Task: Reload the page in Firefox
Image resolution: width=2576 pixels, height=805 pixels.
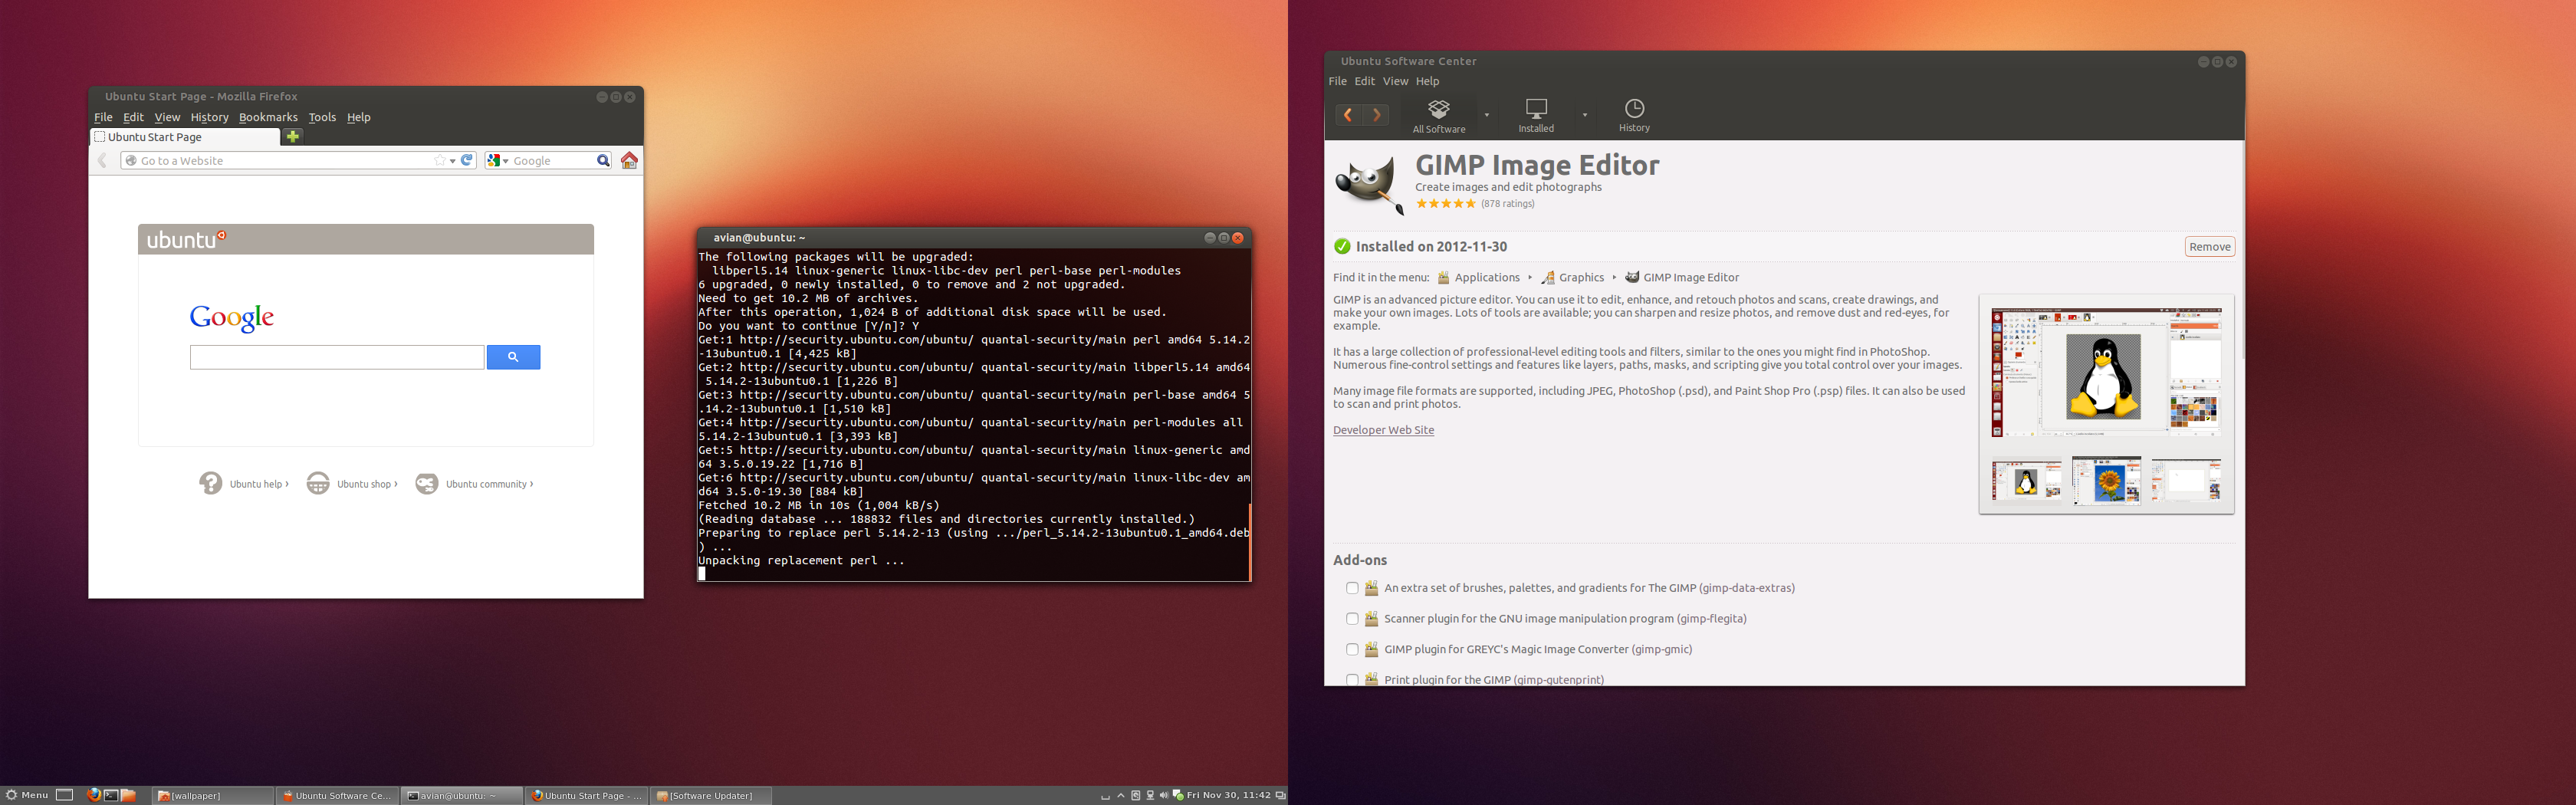Action: point(466,160)
